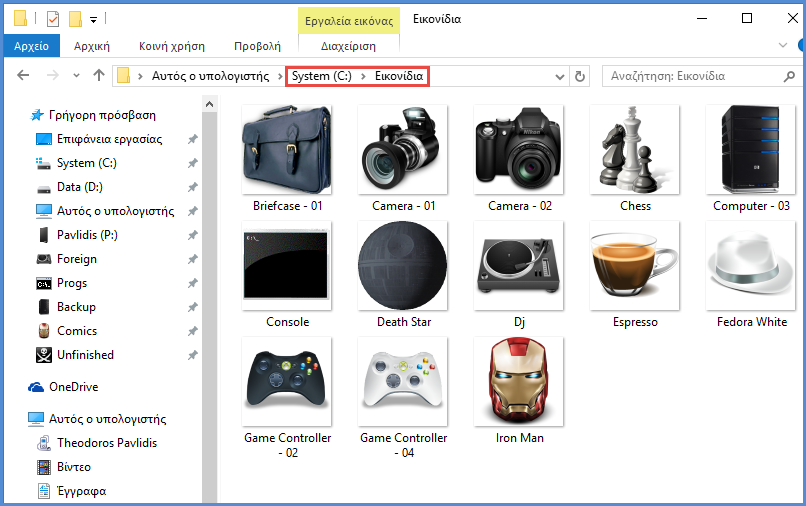Viewport: 806px width, 506px height.
Task: Click the Chess pieces image icon
Action: [x=635, y=150]
